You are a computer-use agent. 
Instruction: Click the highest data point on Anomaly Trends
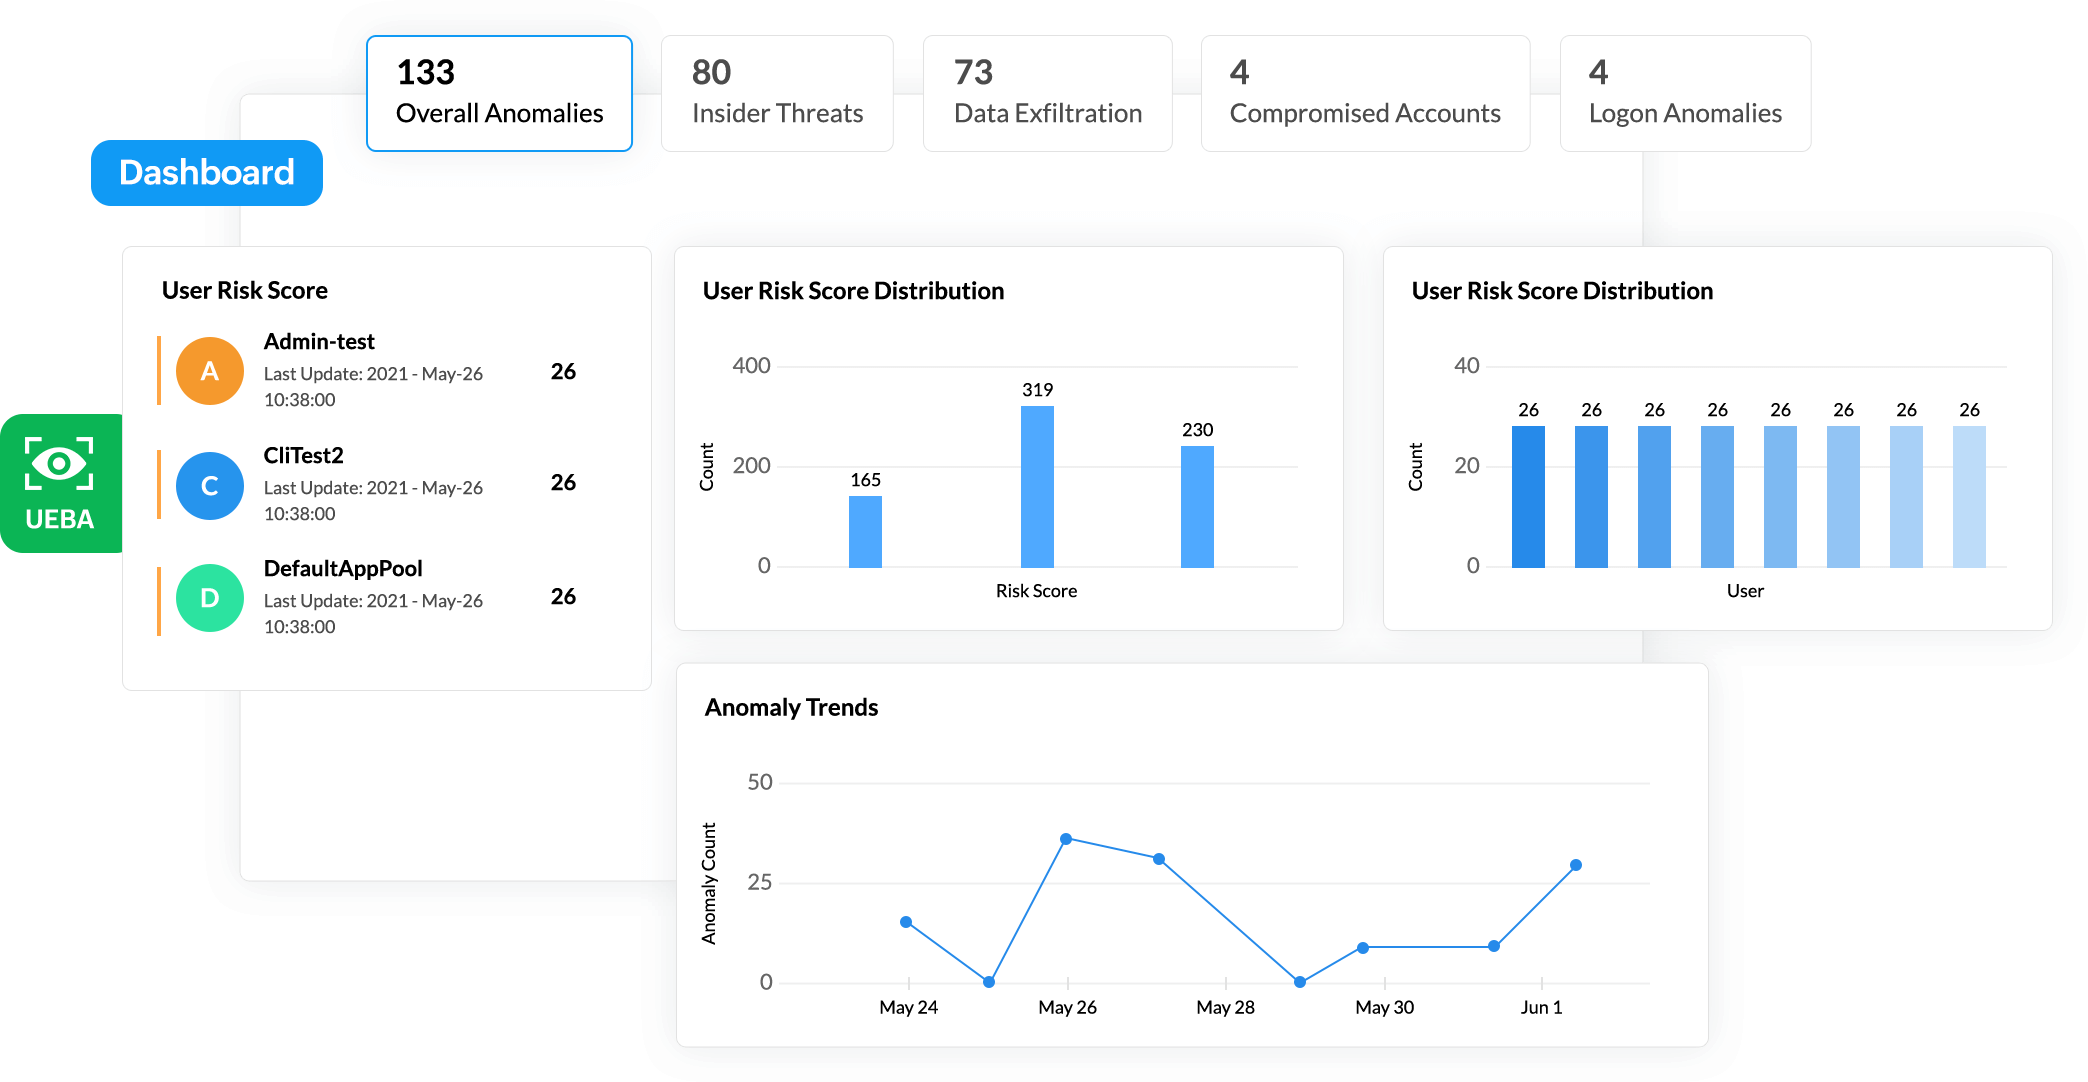[x=1066, y=839]
